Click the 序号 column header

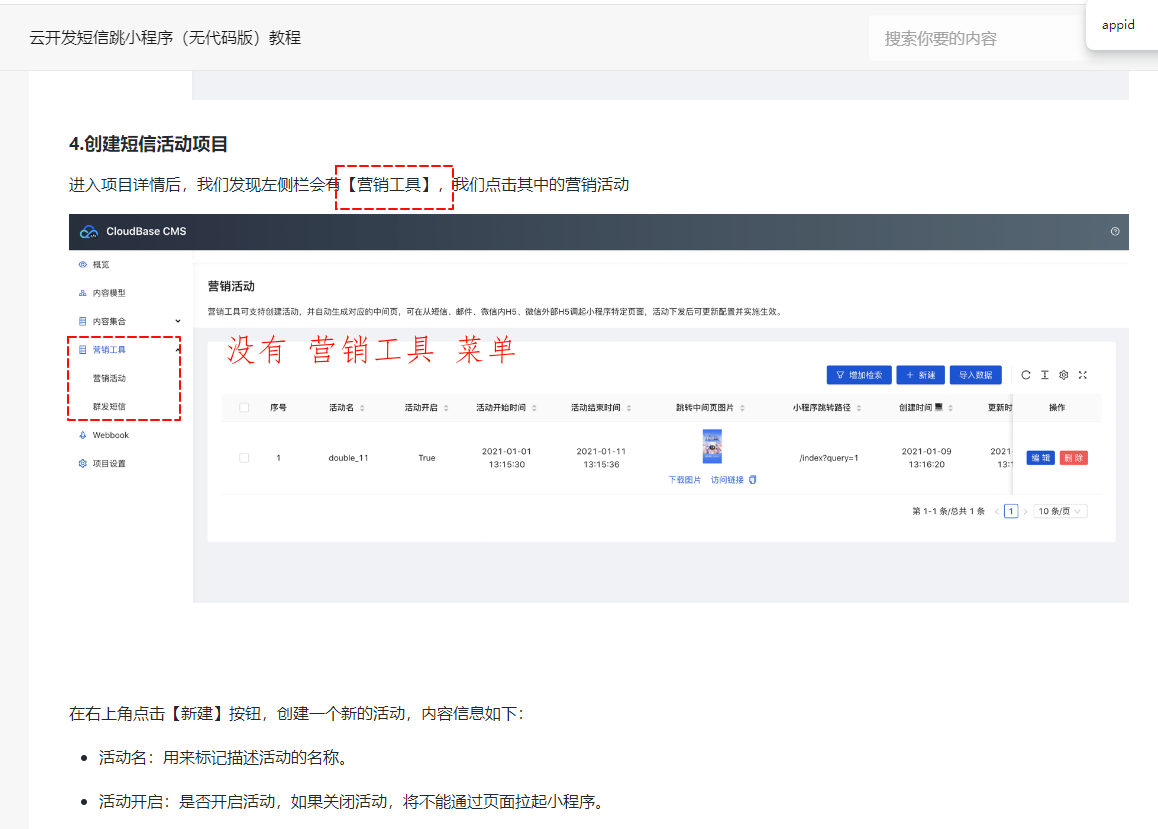[x=278, y=407]
